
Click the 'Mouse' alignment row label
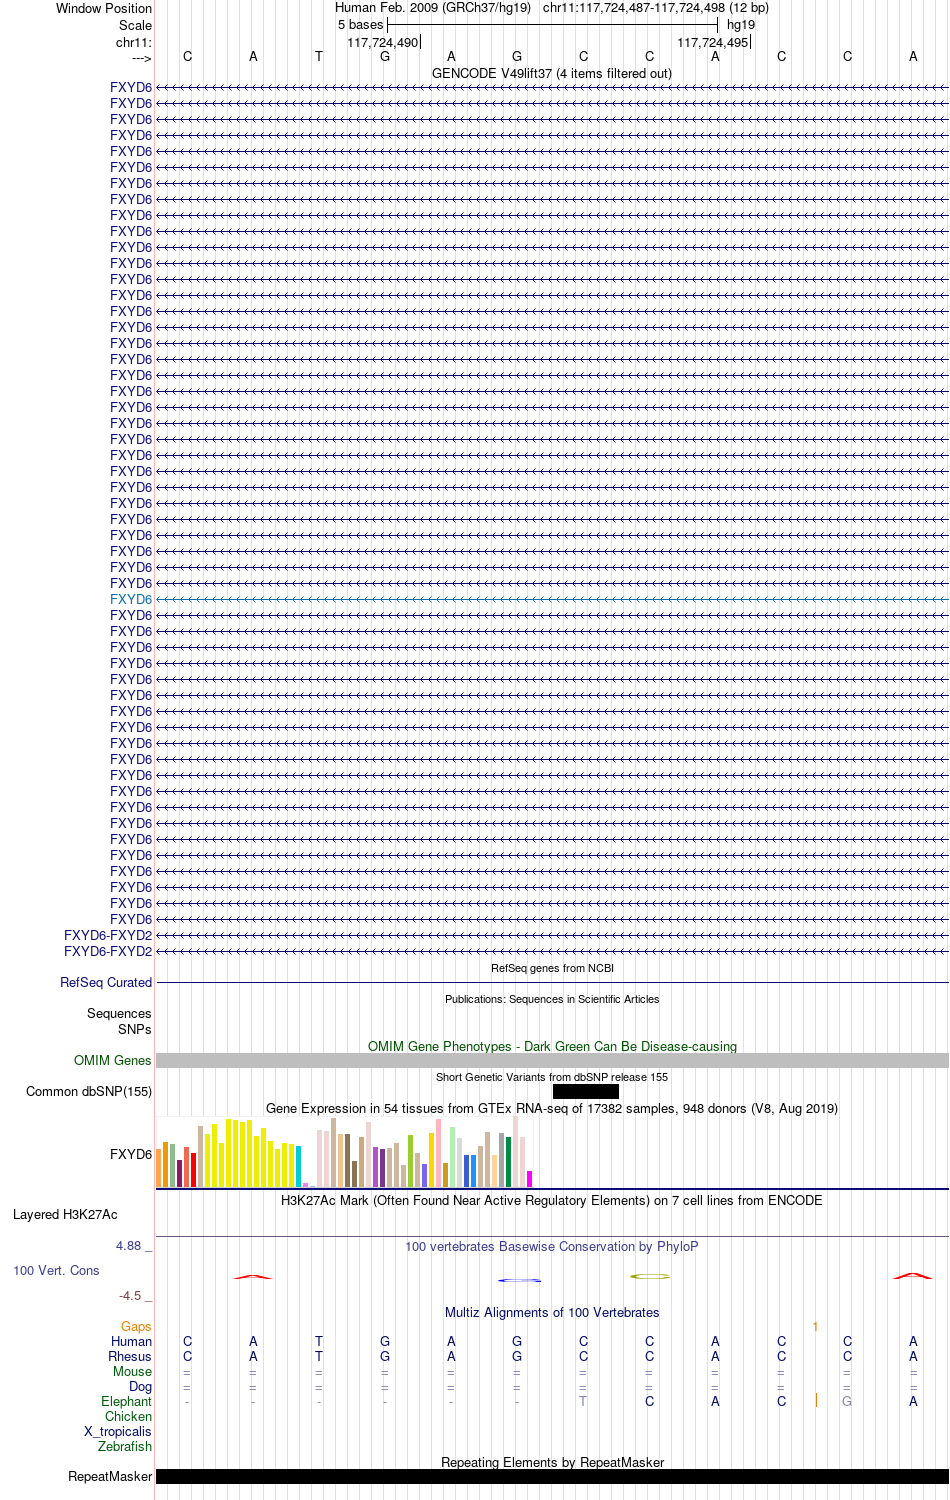pos(132,1371)
